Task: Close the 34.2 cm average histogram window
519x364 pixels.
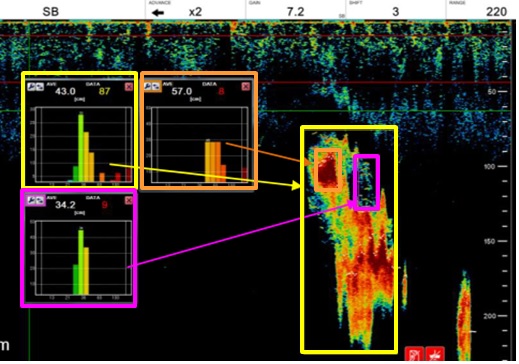Action: click(129, 200)
